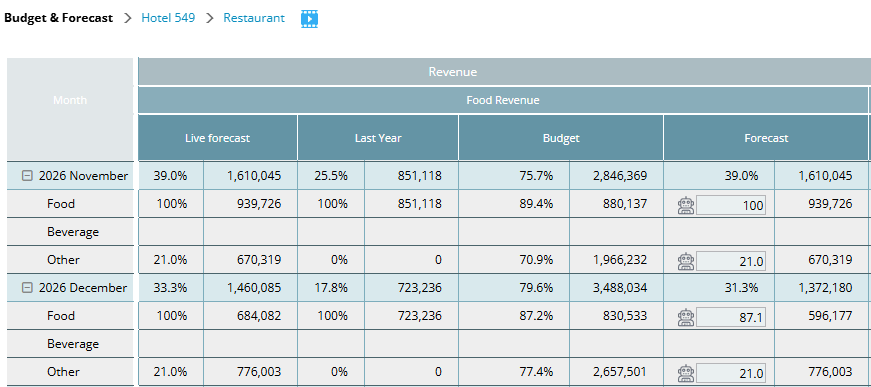Click the Budget & Forecast breadcrumb root
Screen dimensions: 871x387
pyautogui.click(x=58, y=18)
